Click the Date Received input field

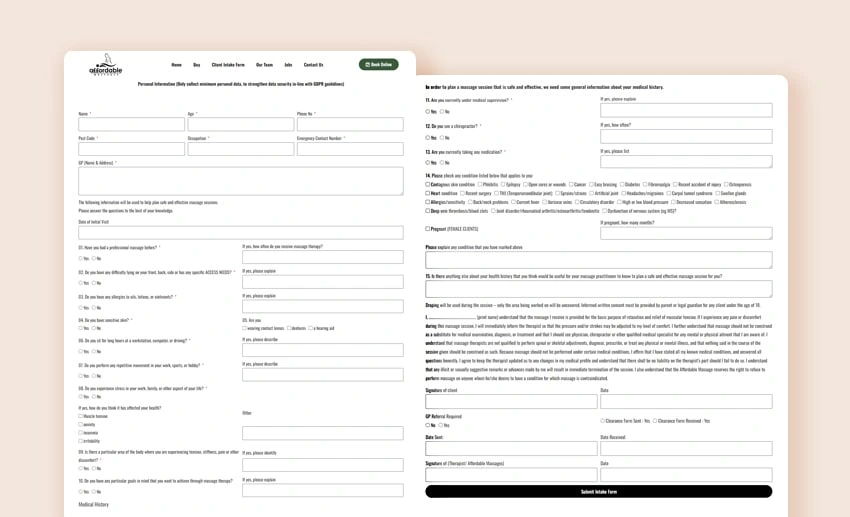click(686, 448)
